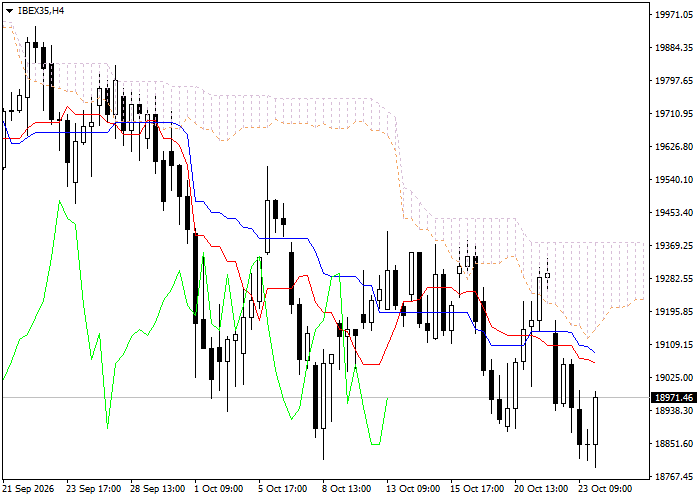Click the 19109.15 price axis label
Screen dimensions: 700x500
coord(674,345)
